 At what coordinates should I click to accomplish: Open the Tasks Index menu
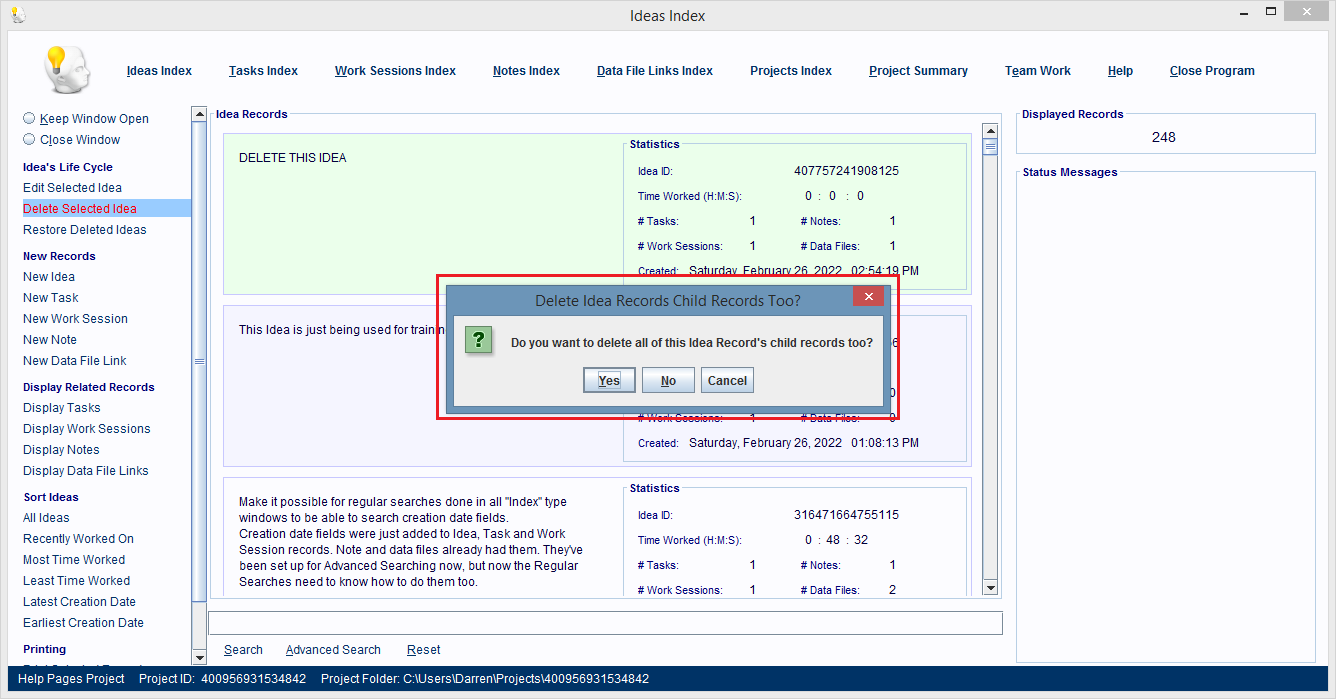coord(263,71)
